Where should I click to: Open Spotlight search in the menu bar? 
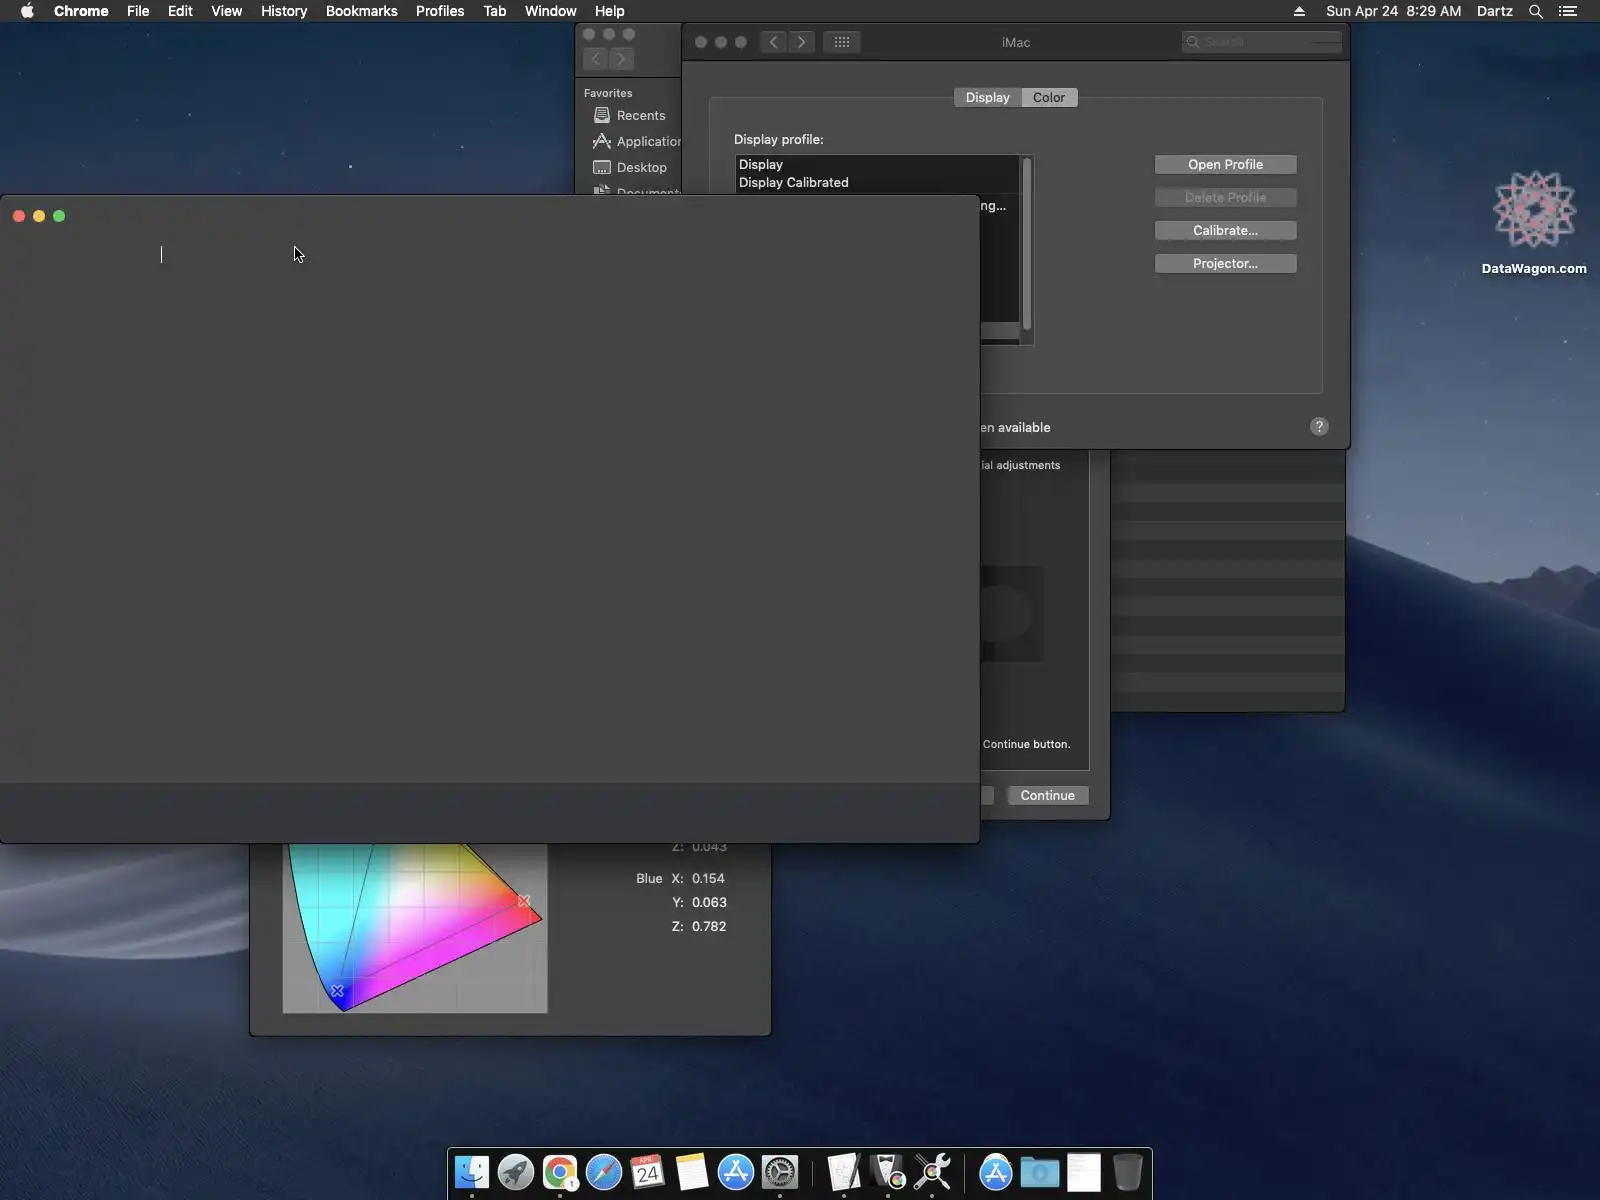point(1536,11)
